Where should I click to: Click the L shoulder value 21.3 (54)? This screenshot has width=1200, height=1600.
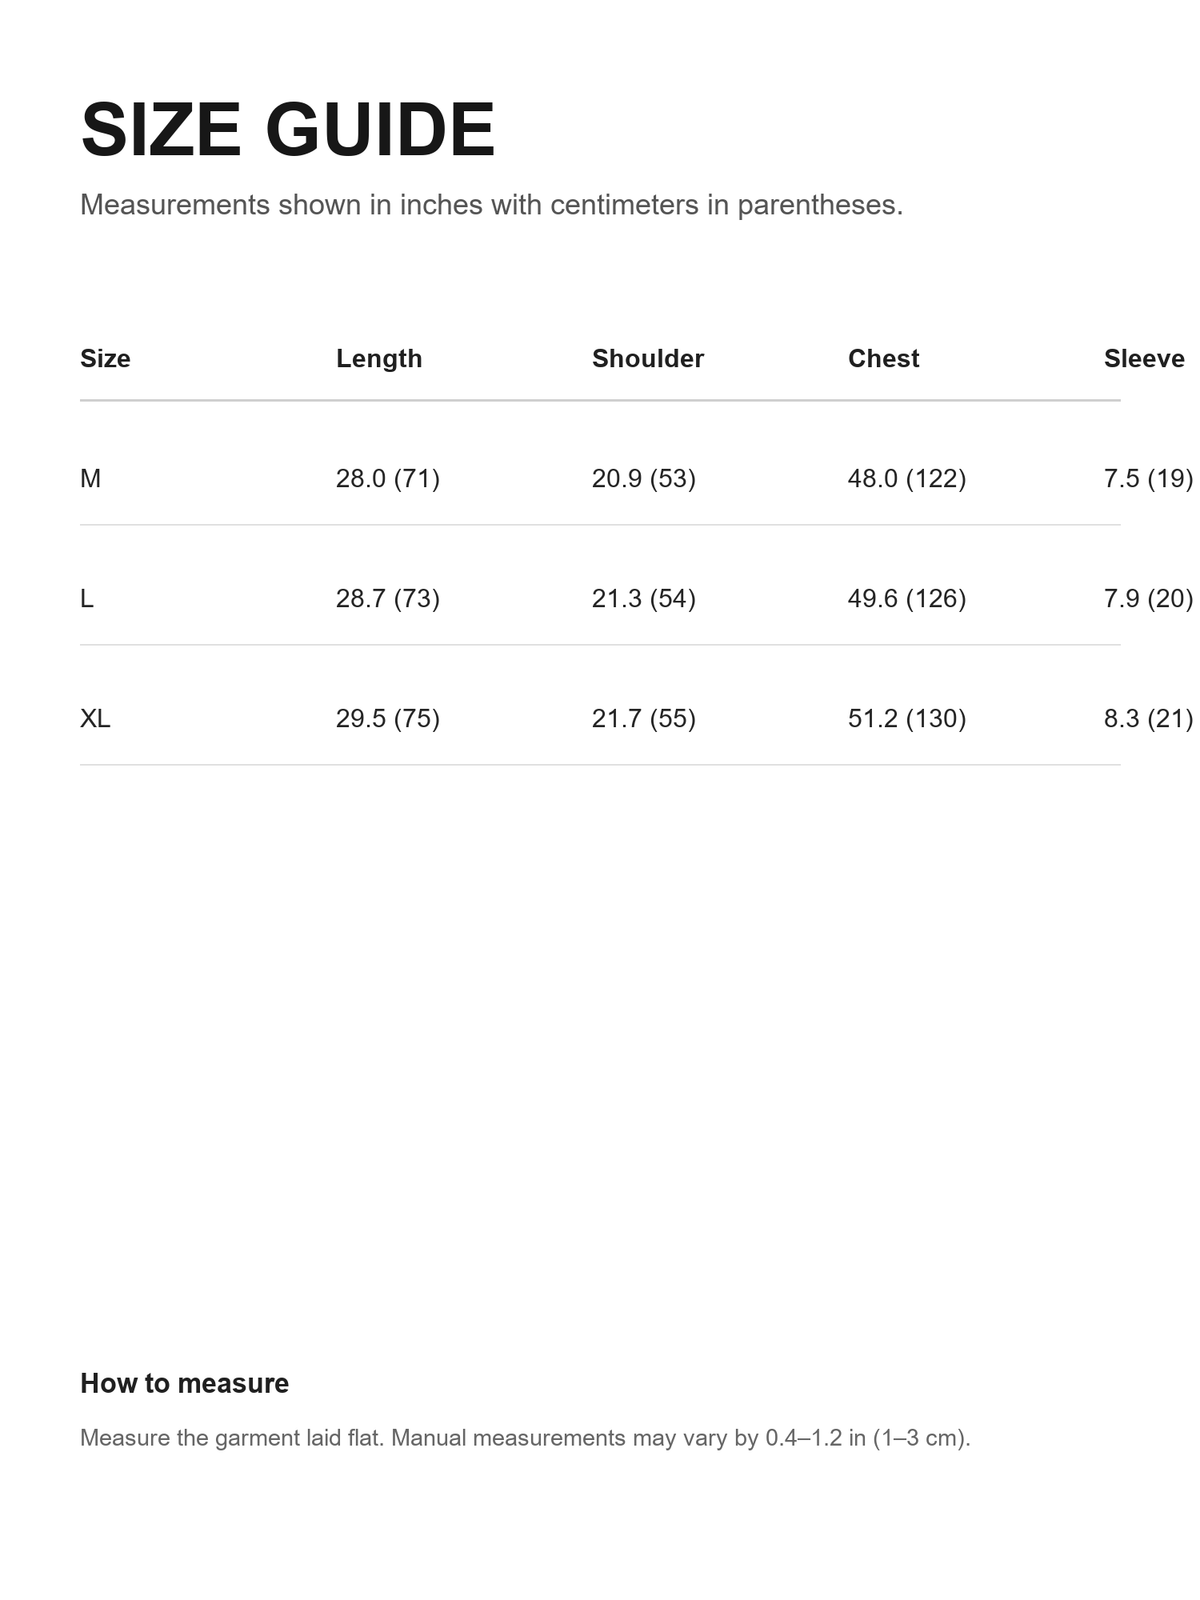pyautogui.click(x=644, y=599)
